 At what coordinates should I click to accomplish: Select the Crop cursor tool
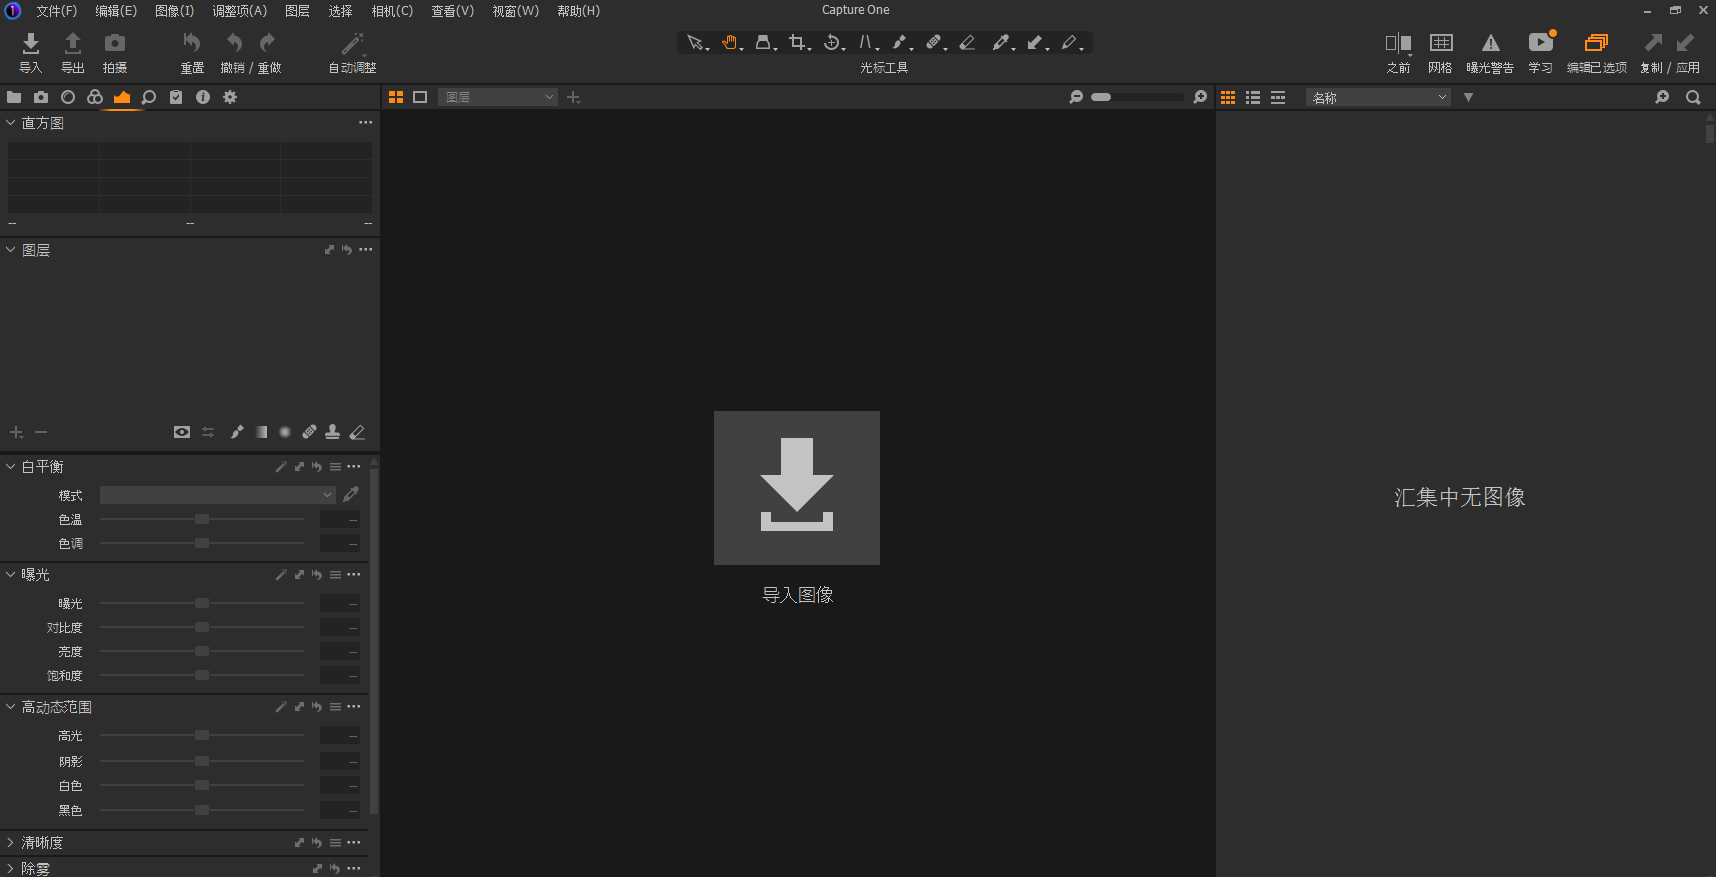[x=797, y=42]
